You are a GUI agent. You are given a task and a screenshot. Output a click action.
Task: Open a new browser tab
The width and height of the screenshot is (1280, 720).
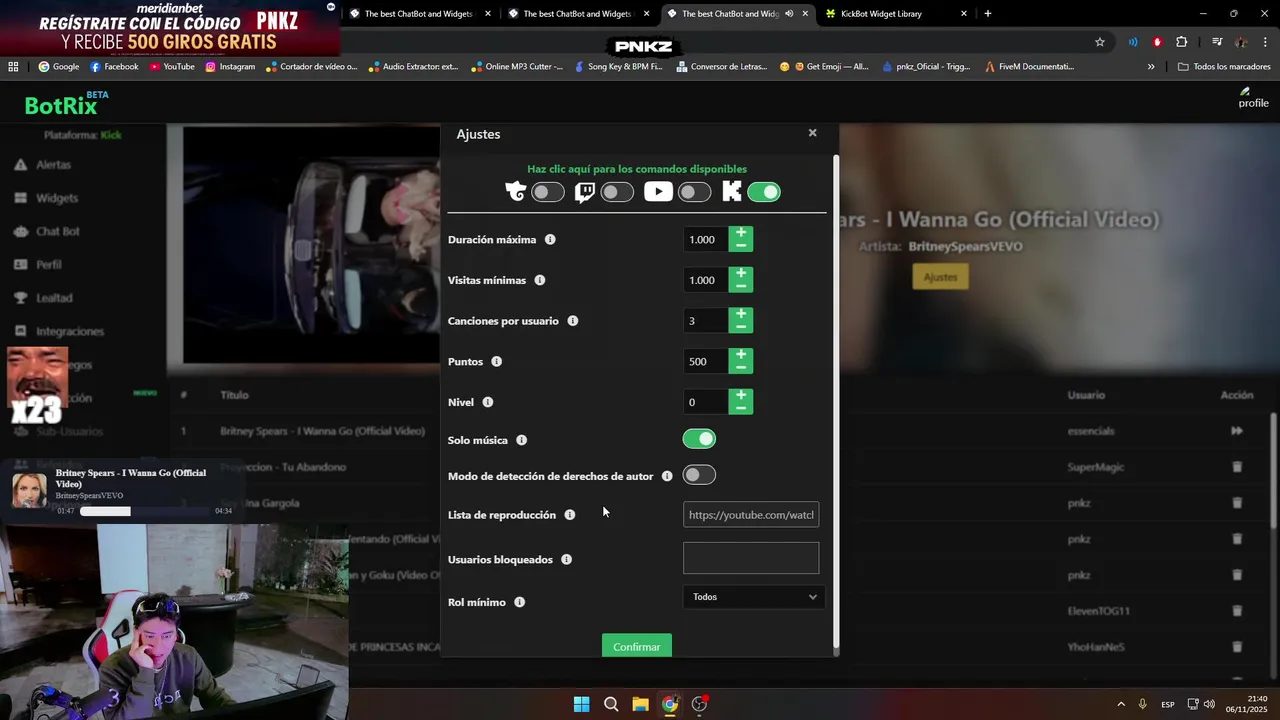pos(988,14)
